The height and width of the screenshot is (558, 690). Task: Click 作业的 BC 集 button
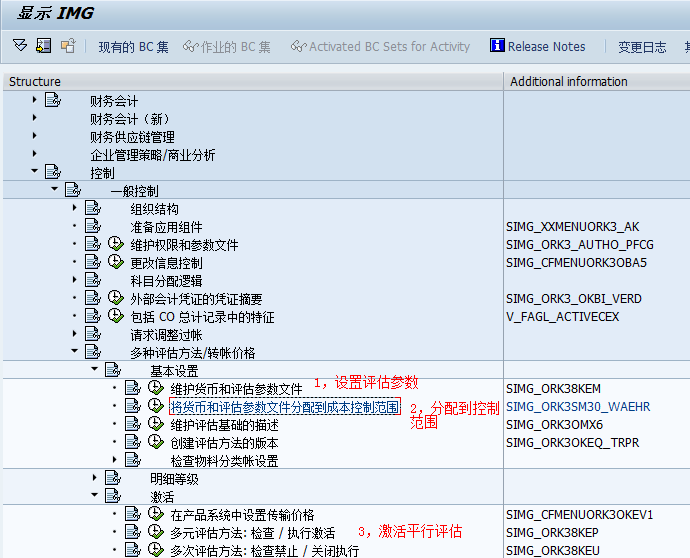point(227,47)
